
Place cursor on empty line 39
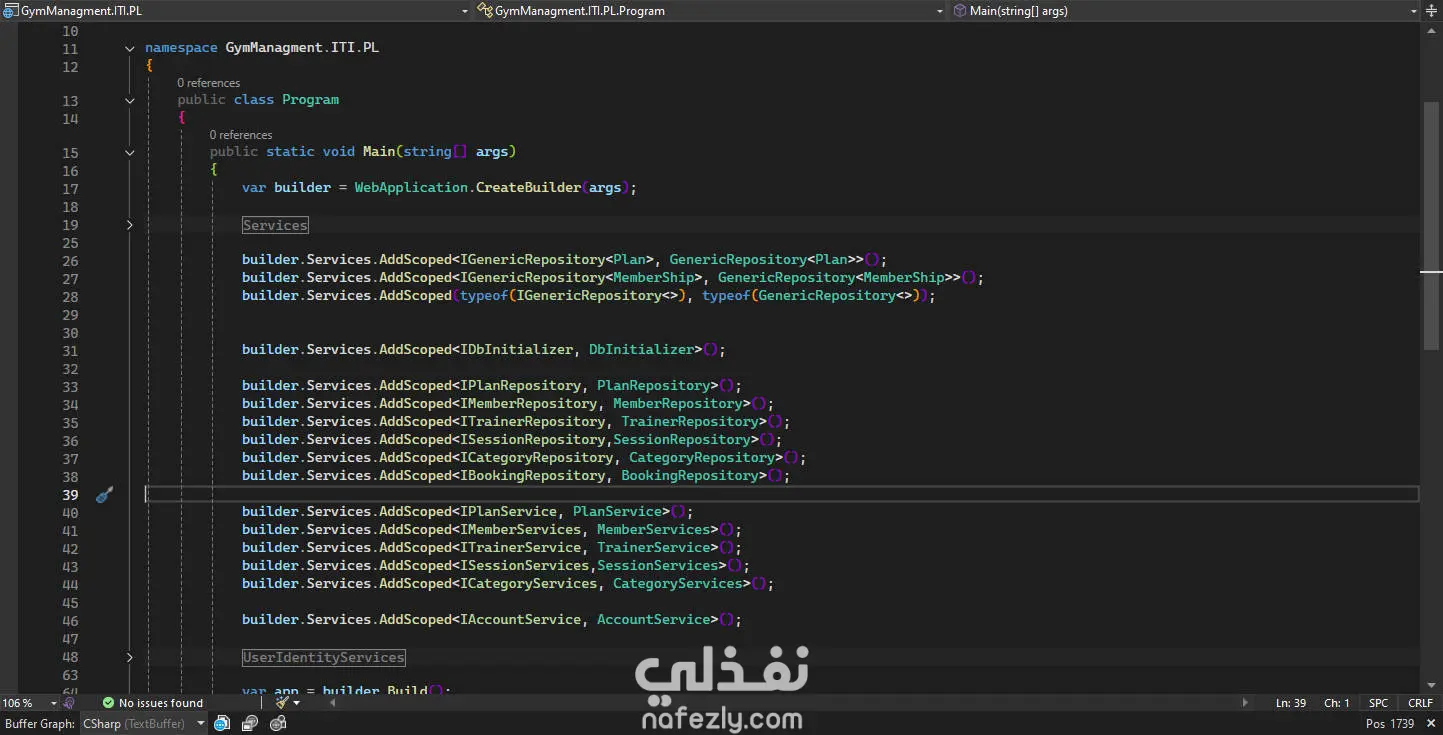pos(782,494)
